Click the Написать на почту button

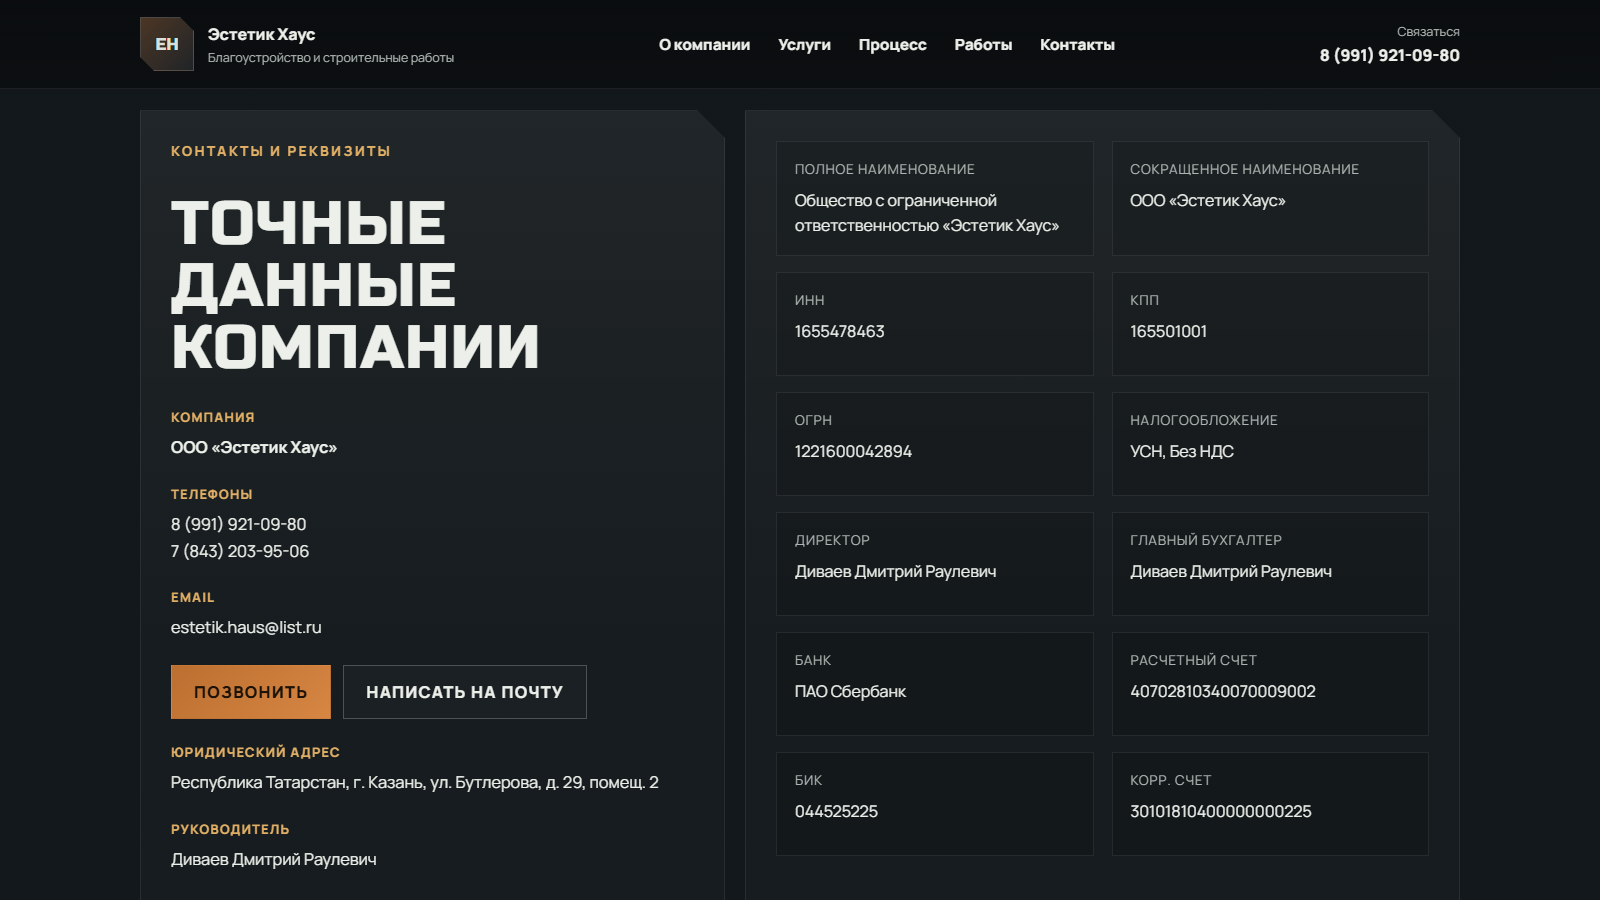(x=465, y=692)
